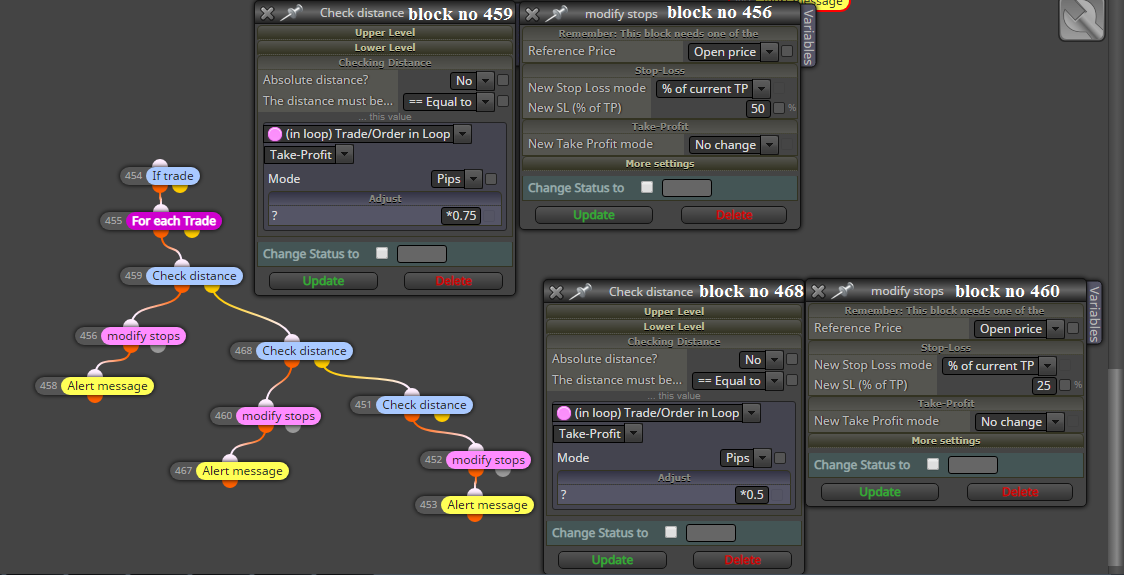Check Change Status to box in block 459
This screenshot has width=1124, height=575.
[381, 253]
